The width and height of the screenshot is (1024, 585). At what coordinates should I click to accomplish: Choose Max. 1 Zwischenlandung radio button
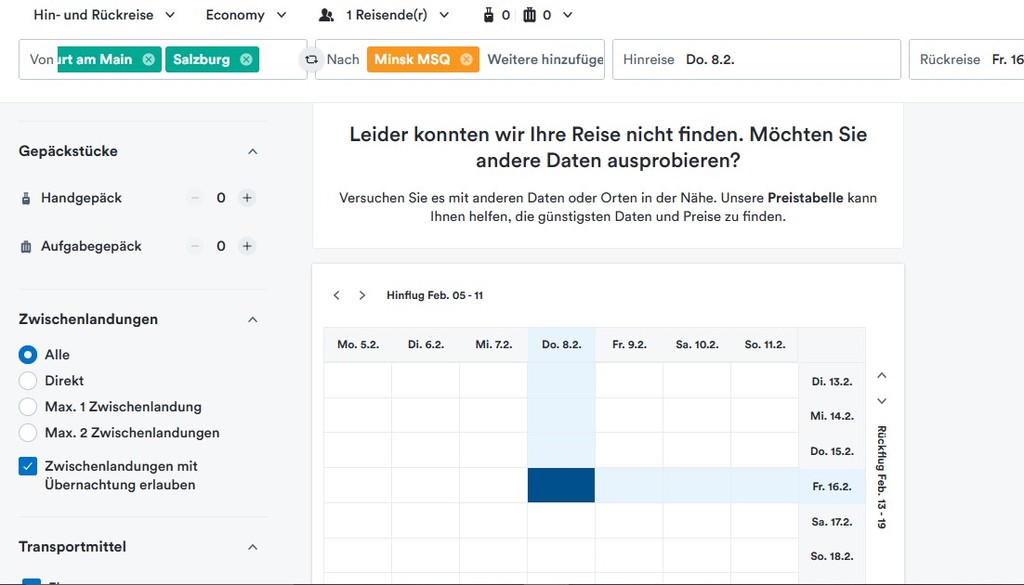(x=28, y=407)
